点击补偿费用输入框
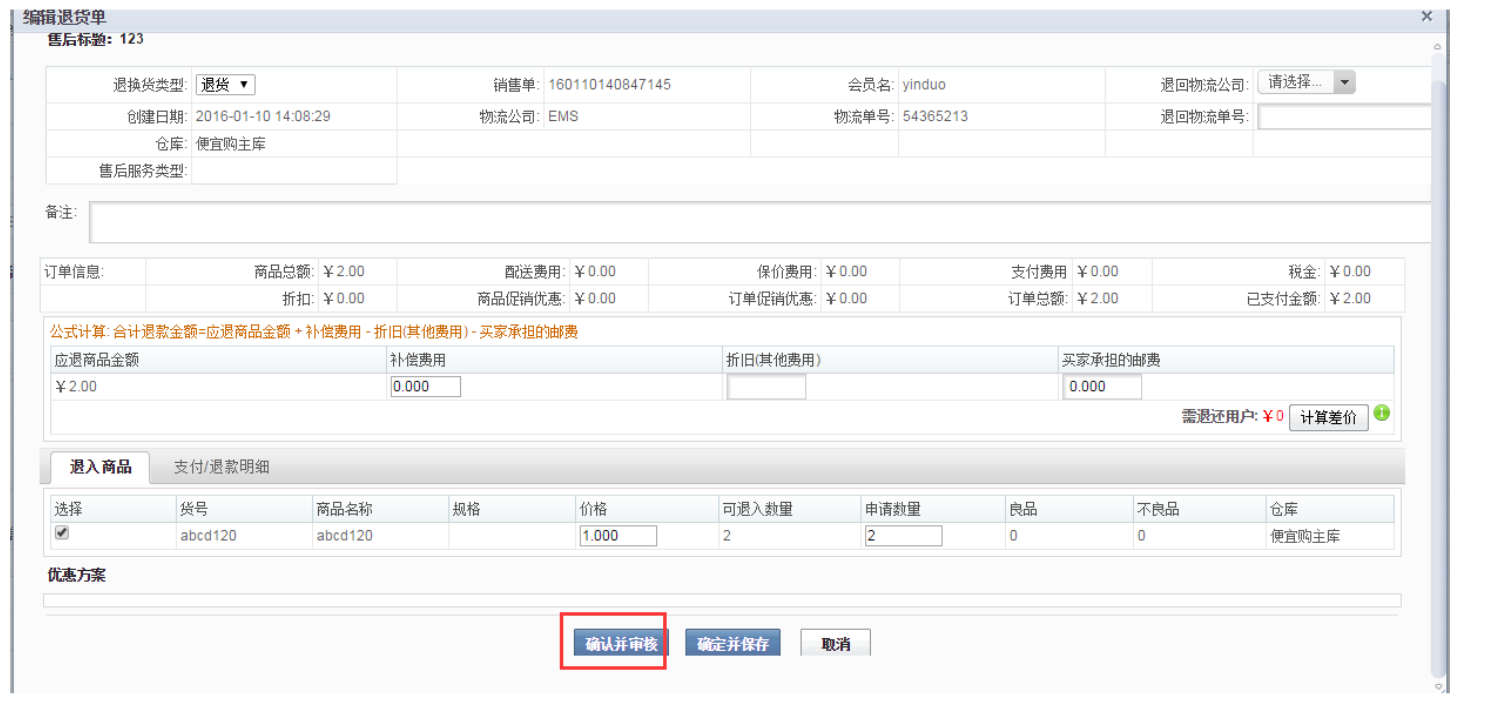This screenshot has height=724, width=1497. click(424, 386)
